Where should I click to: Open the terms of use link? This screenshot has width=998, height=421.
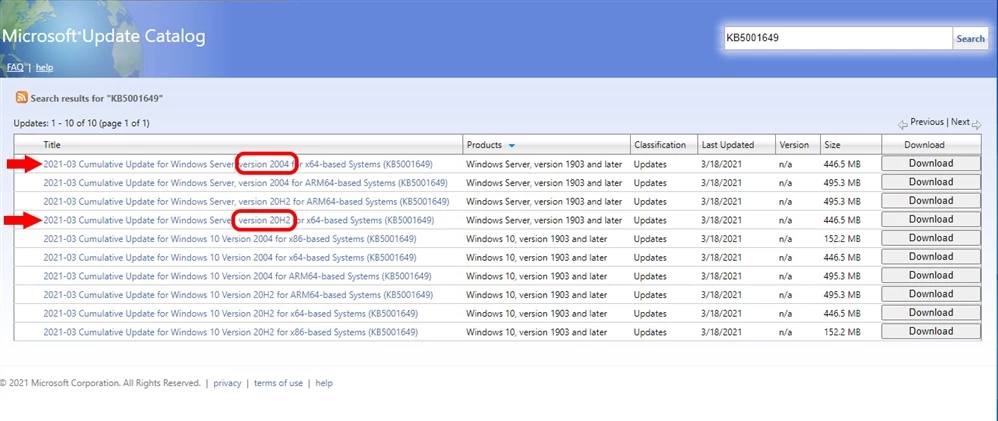pyautogui.click(x=278, y=383)
